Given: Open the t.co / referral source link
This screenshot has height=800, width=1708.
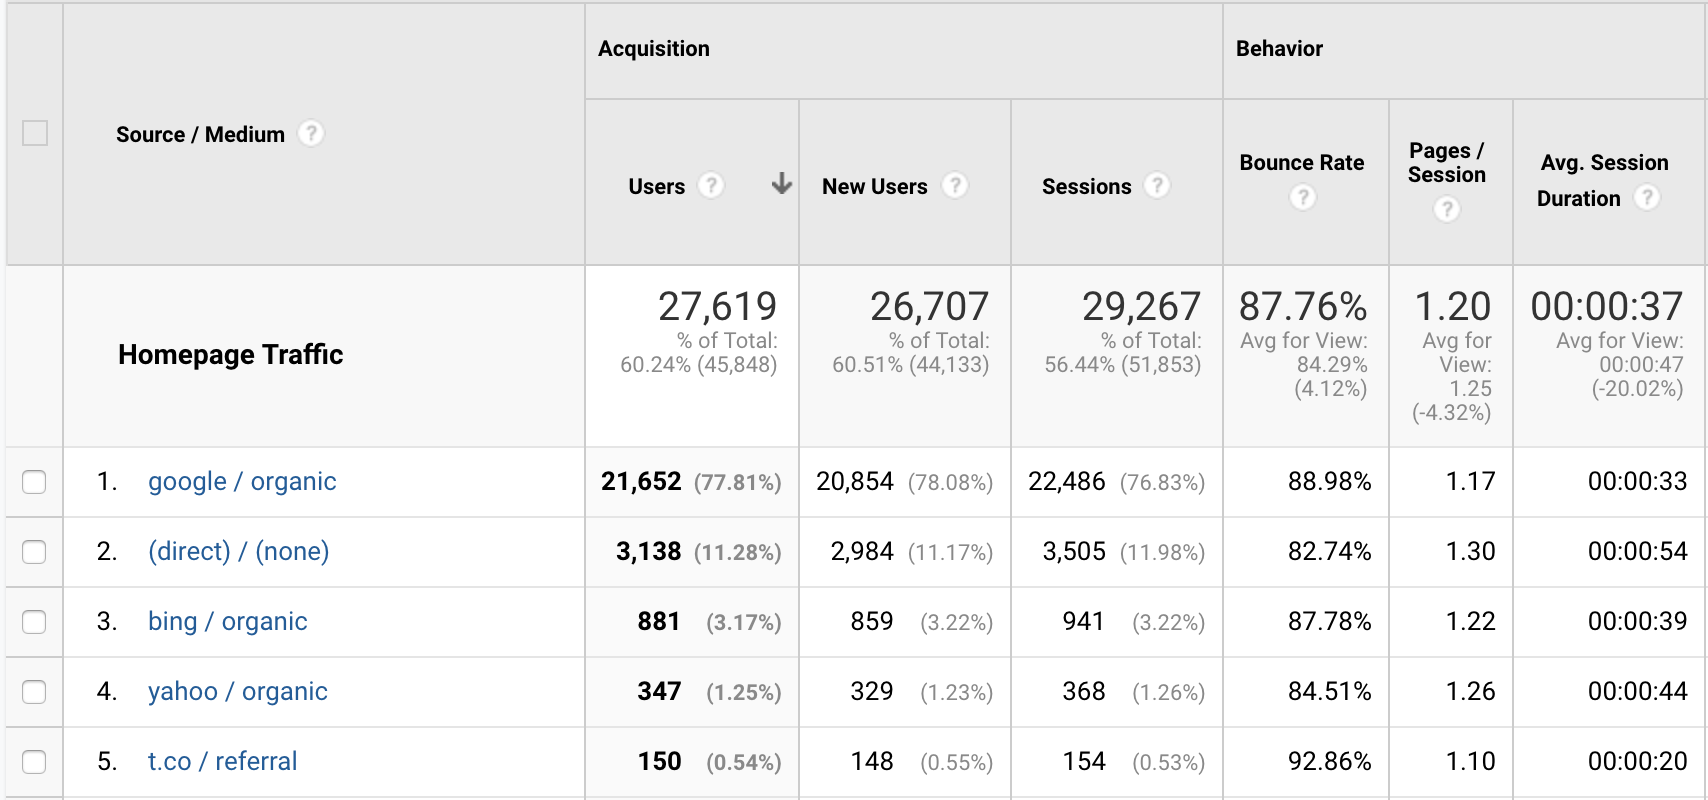Looking at the screenshot, I should click(x=221, y=761).
